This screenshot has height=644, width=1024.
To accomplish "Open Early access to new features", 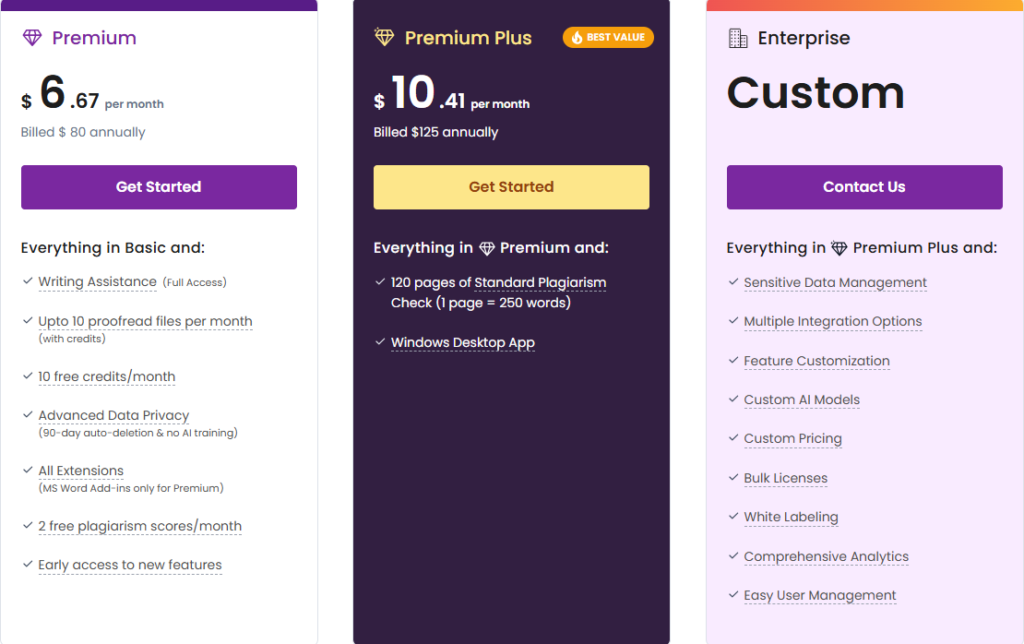I will (x=130, y=565).
